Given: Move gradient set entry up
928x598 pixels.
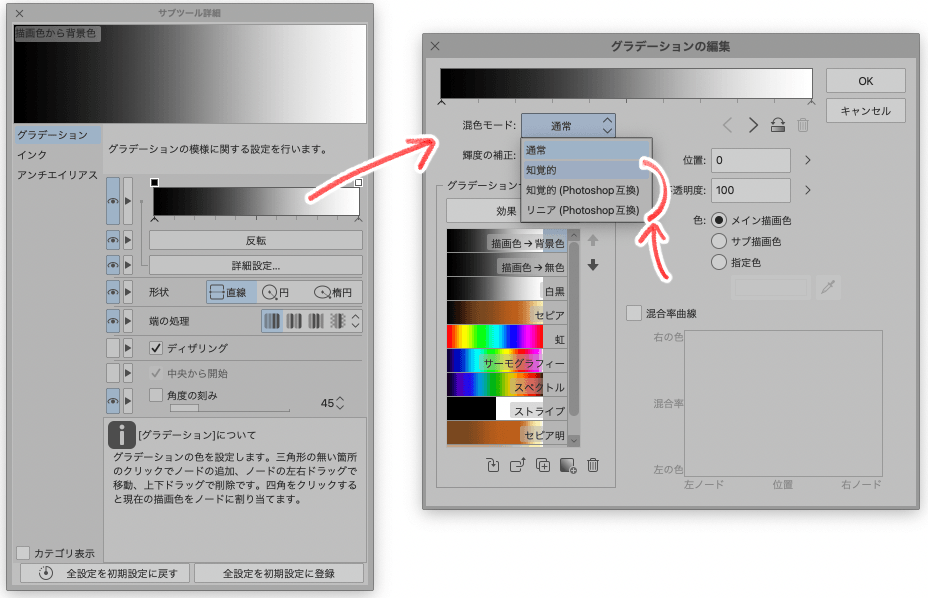Looking at the screenshot, I should click(x=593, y=240).
